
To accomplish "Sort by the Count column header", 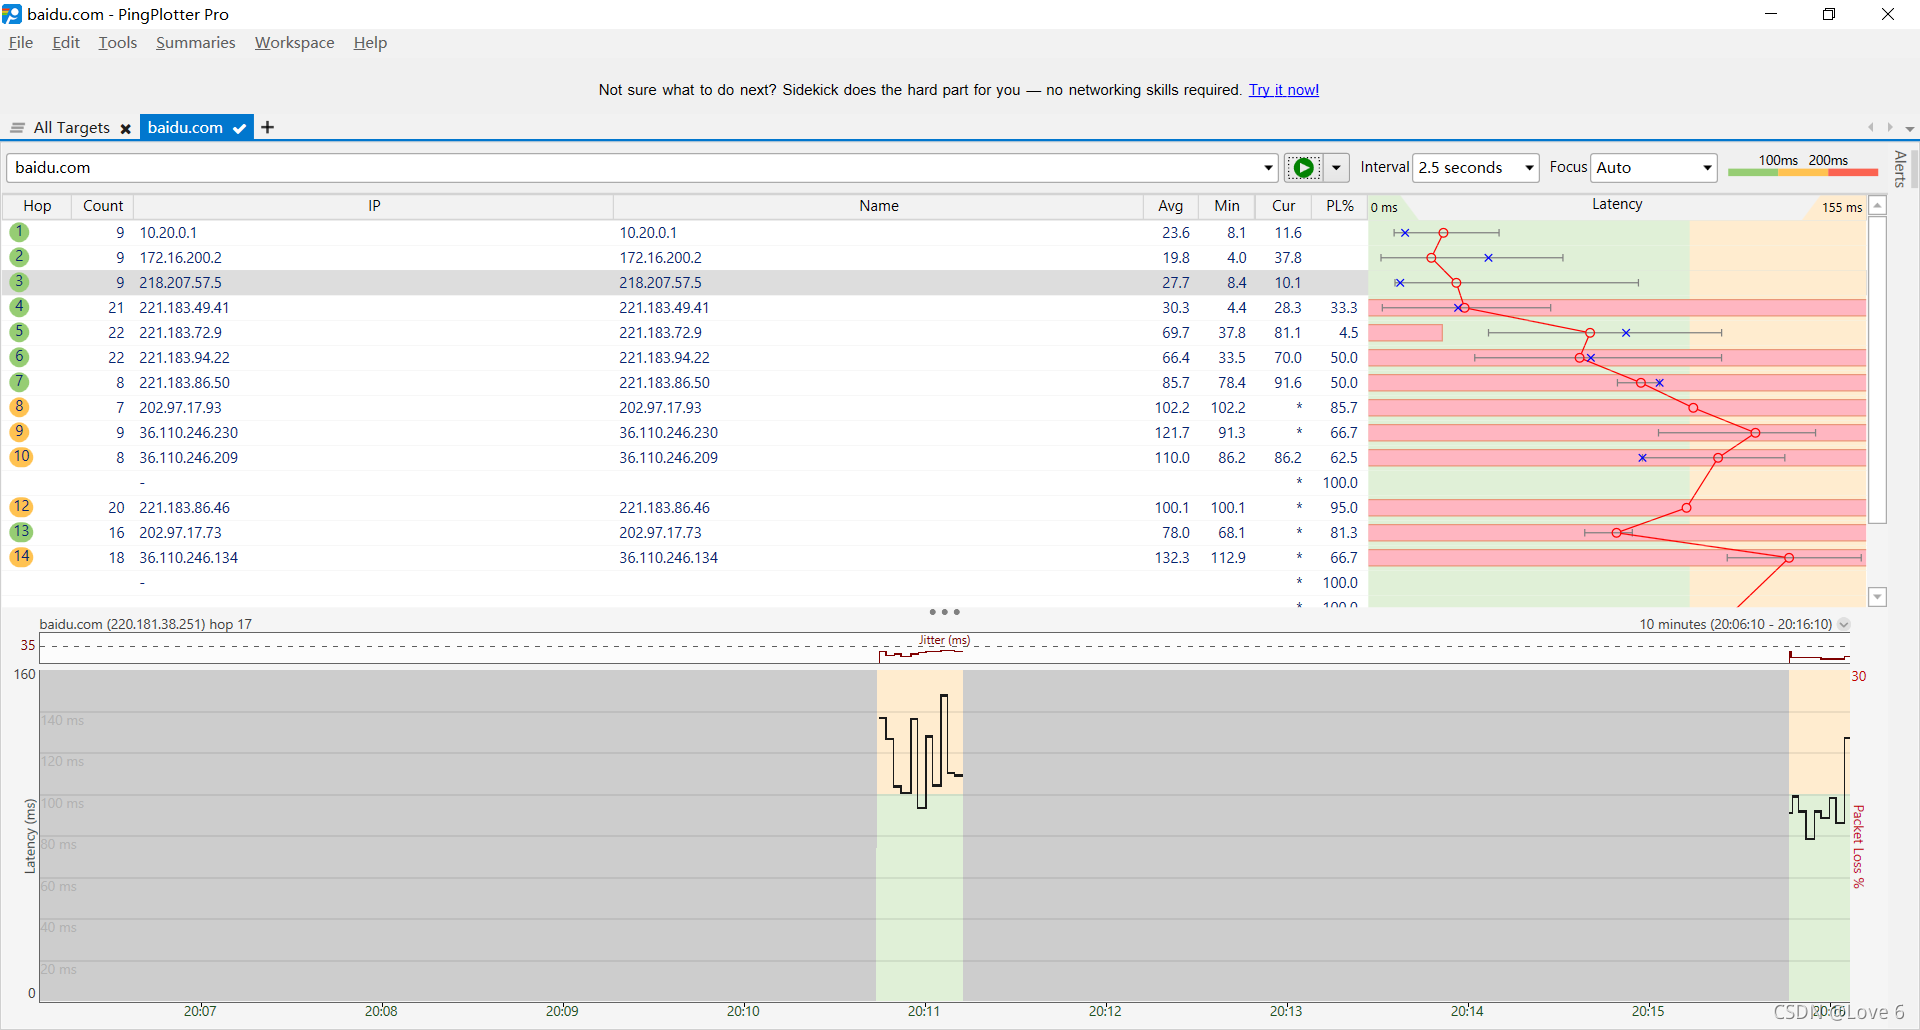I will pos(103,206).
